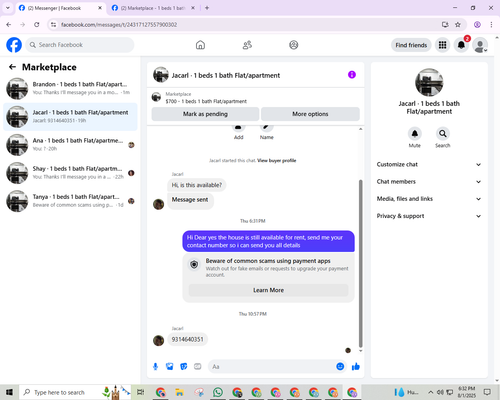The width and height of the screenshot is (500, 400).
Task: Choose a GIF icon in composer
Action: 198,367
